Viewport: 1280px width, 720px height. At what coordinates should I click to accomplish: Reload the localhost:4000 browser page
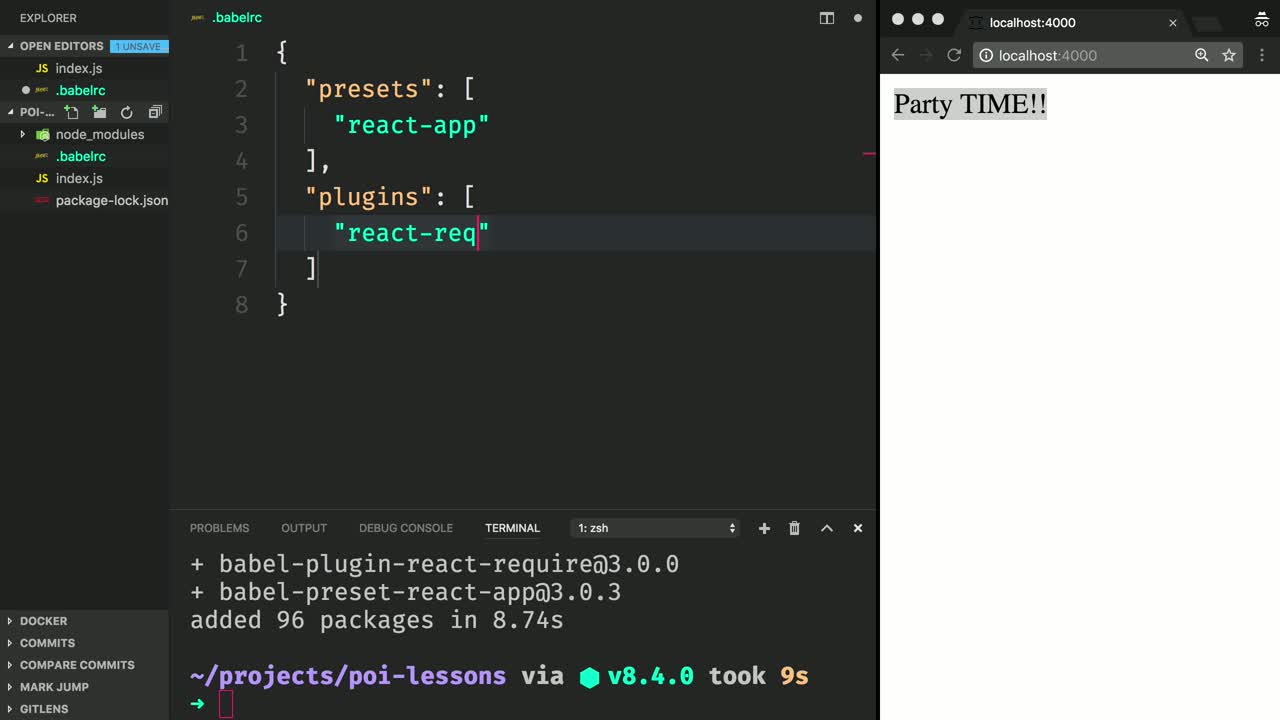point(954,55)
